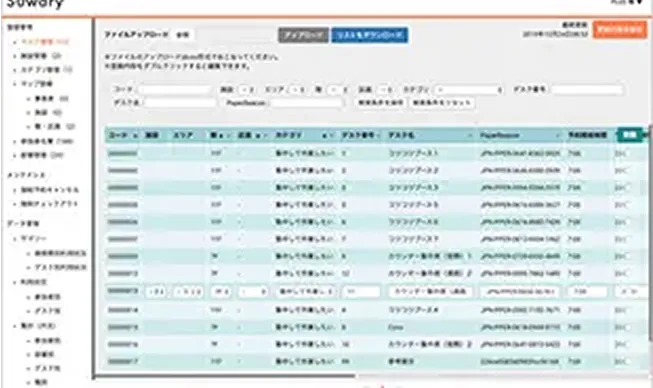The width and height of the screenshot is (653, 388).
Task: Click the Suwary logo
Action: [35, 3]
